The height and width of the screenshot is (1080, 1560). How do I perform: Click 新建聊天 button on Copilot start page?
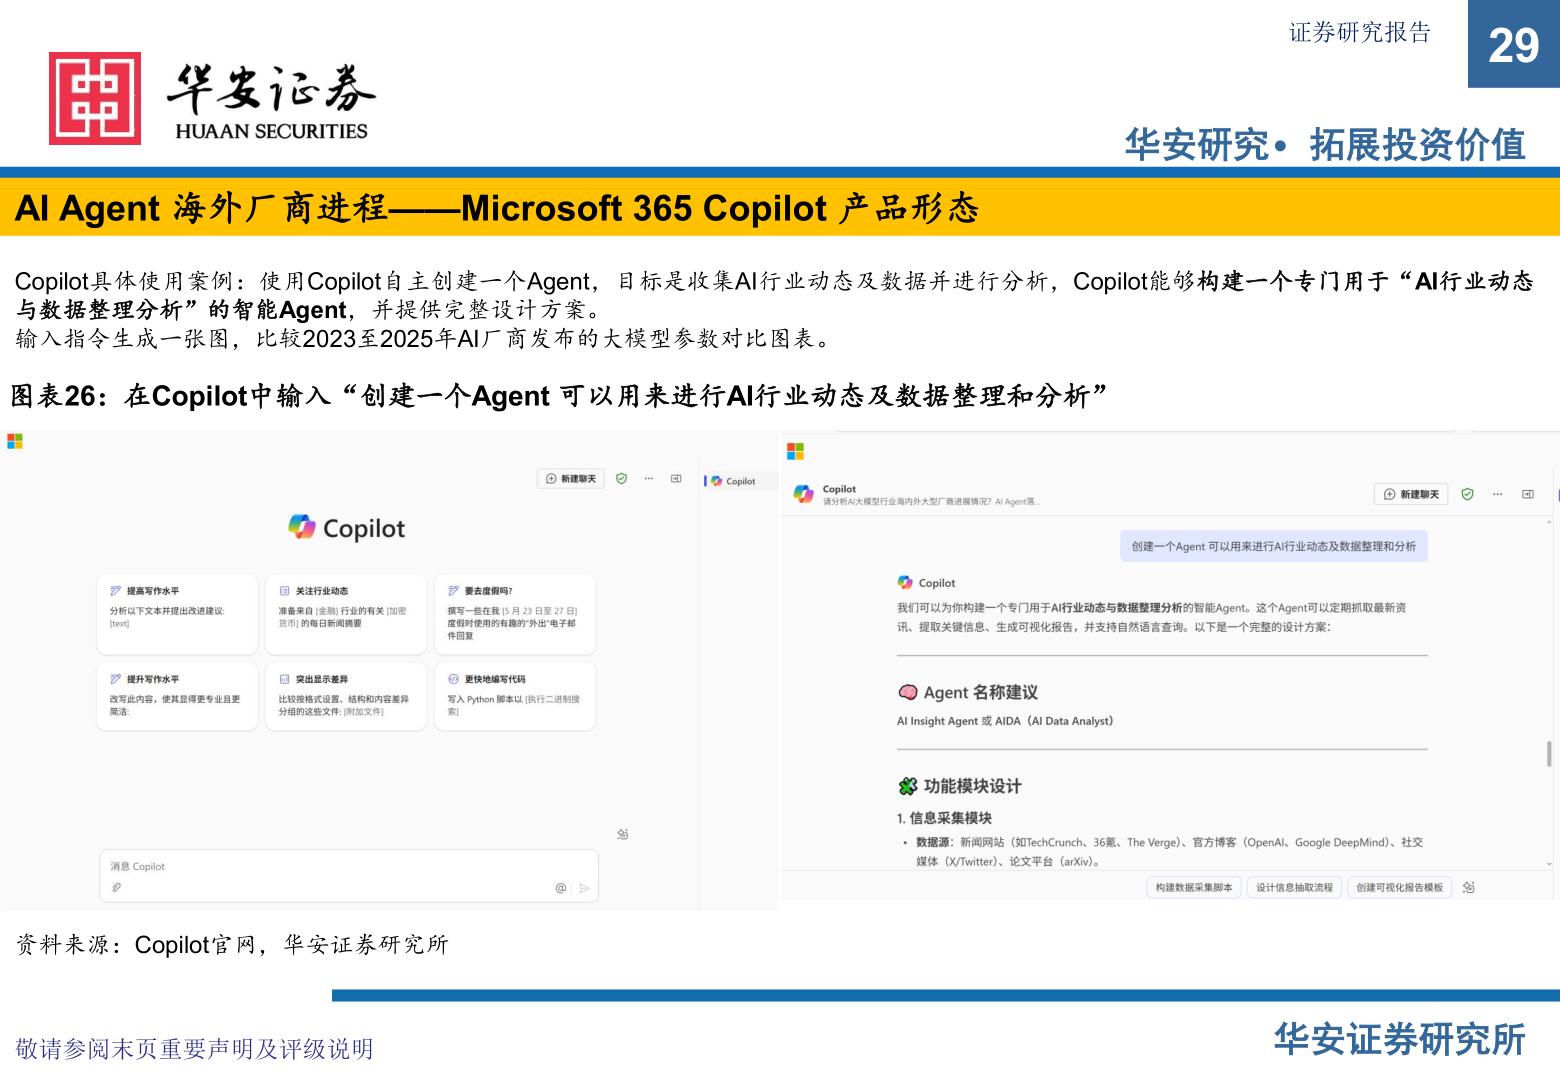571,479
